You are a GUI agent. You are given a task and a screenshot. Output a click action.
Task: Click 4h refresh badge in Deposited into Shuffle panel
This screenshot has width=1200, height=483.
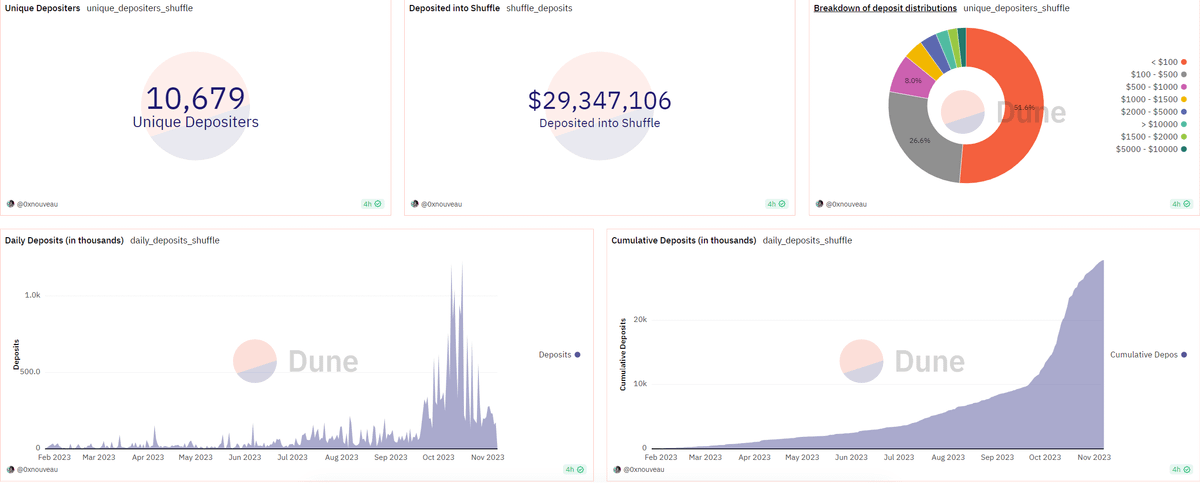(x=776, y=204)
